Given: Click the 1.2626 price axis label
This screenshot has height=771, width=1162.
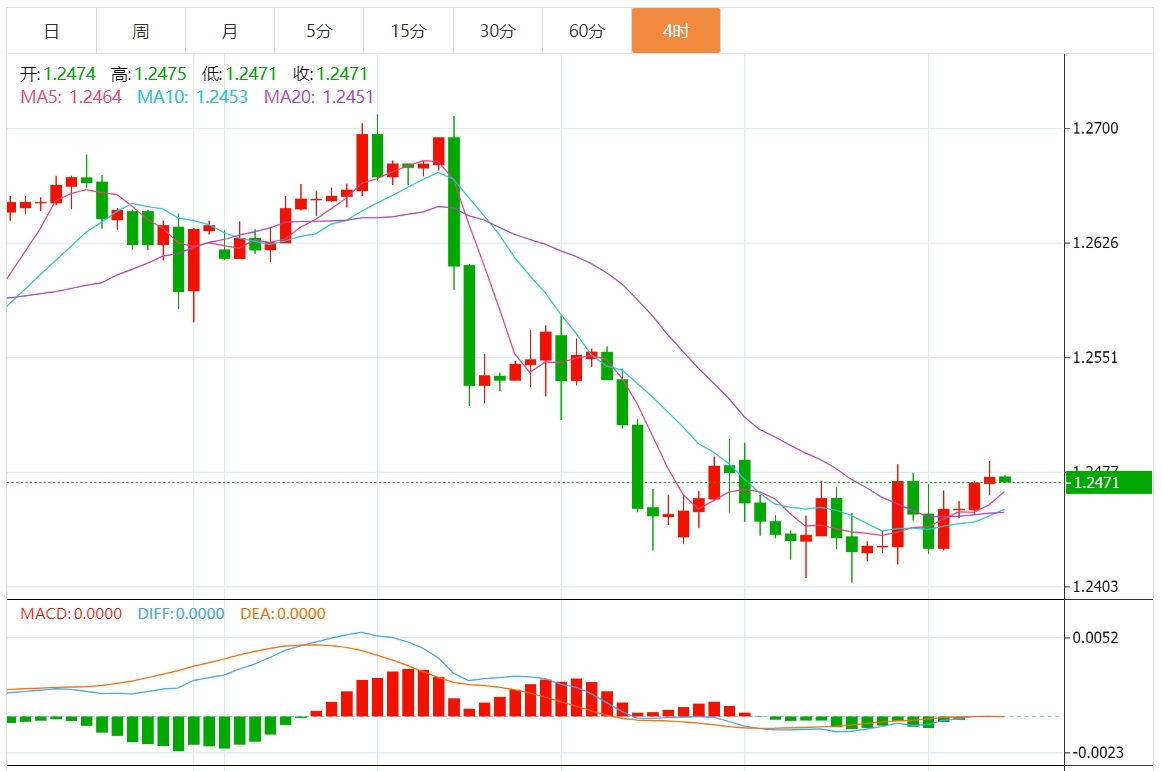Looking at the screenshot, I should 1095,243.
